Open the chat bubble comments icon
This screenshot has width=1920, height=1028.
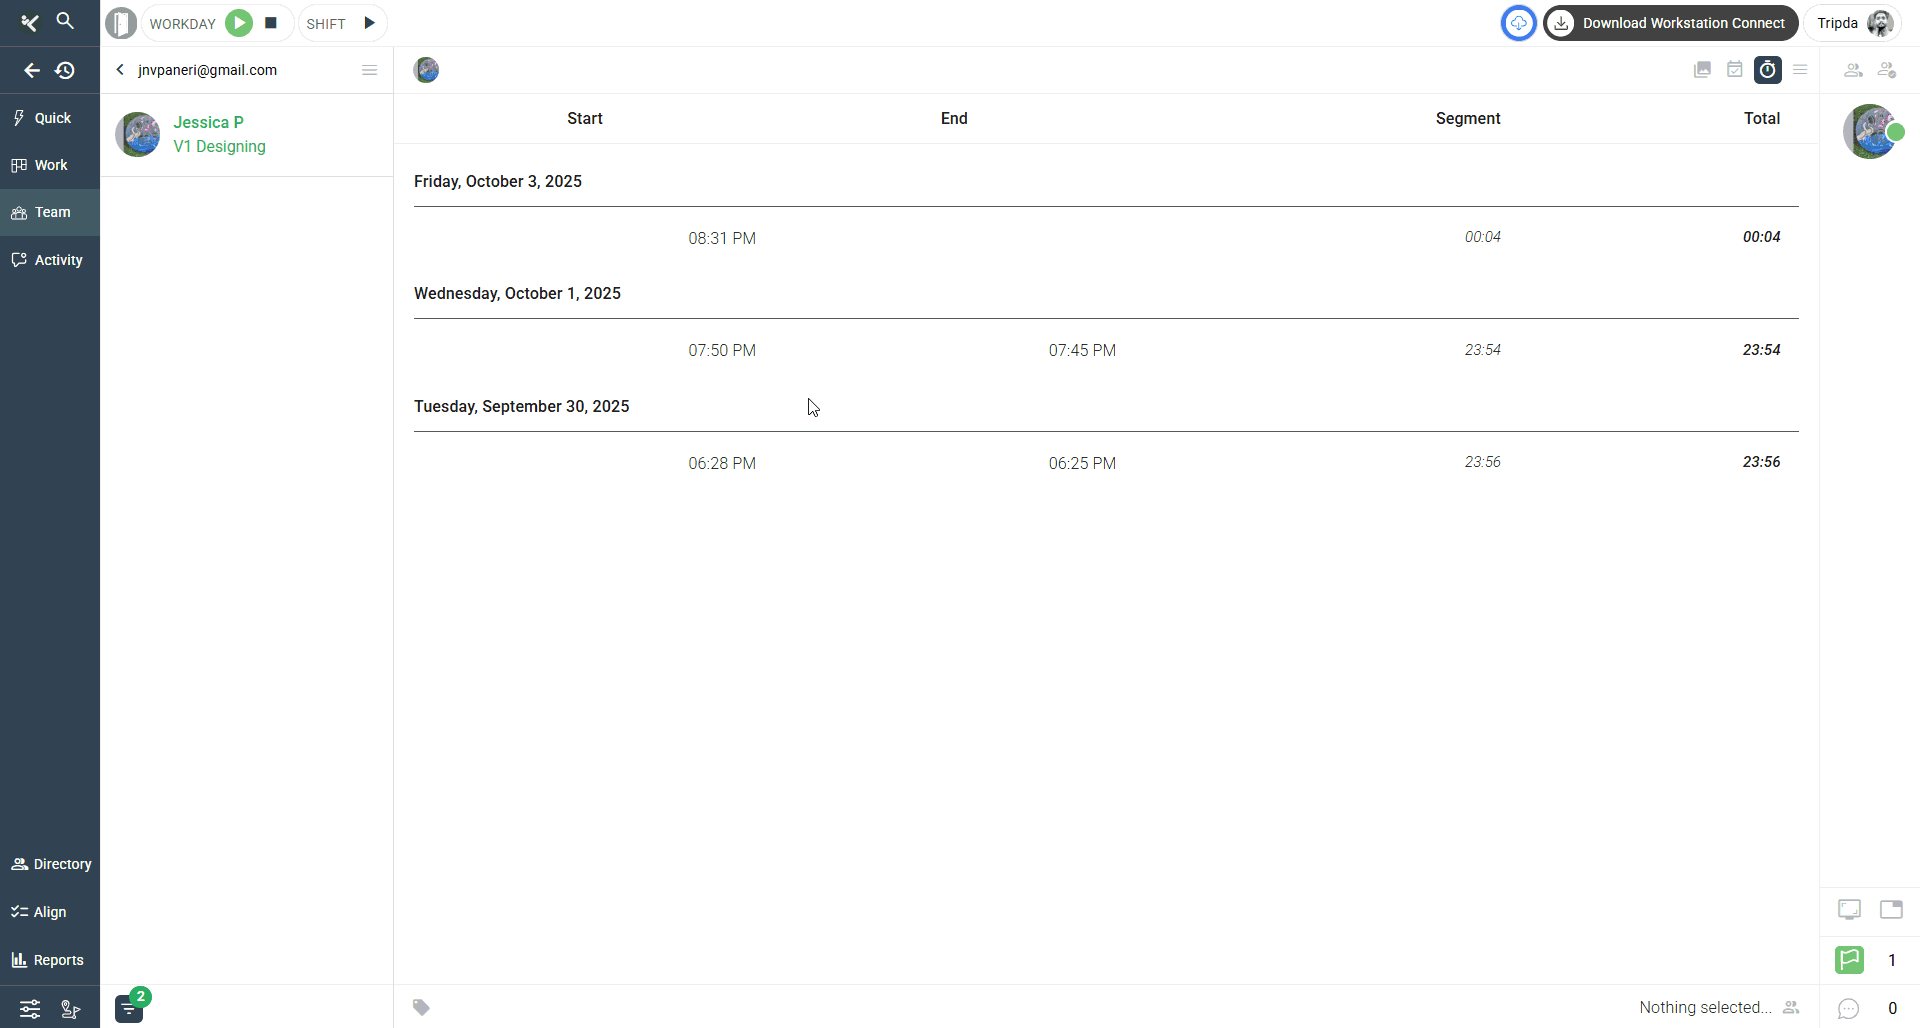tap(1849, 1008)
